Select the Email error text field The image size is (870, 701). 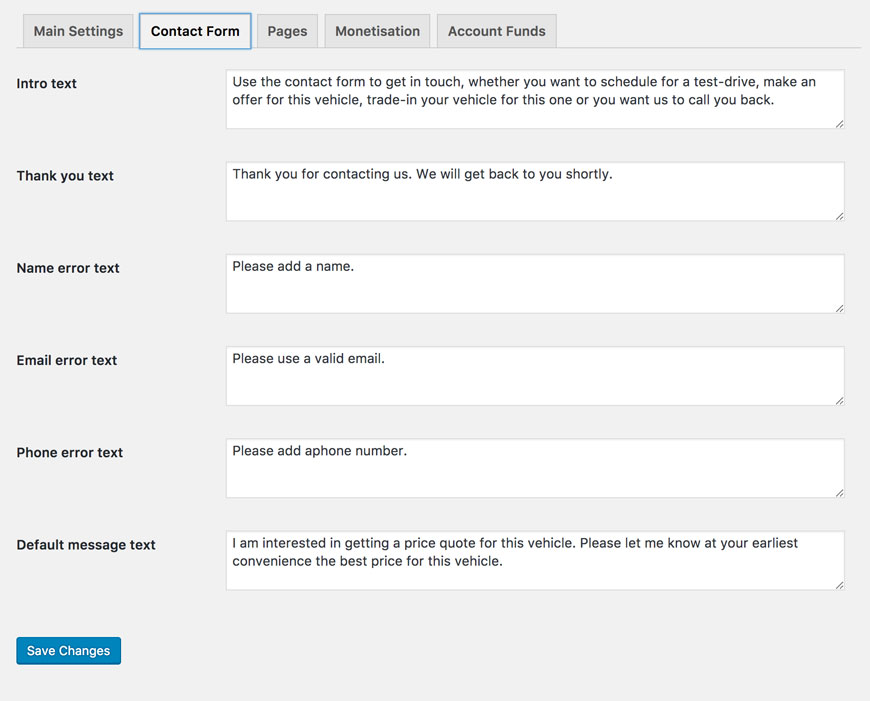pyautogui.click(x=535, y=376)
